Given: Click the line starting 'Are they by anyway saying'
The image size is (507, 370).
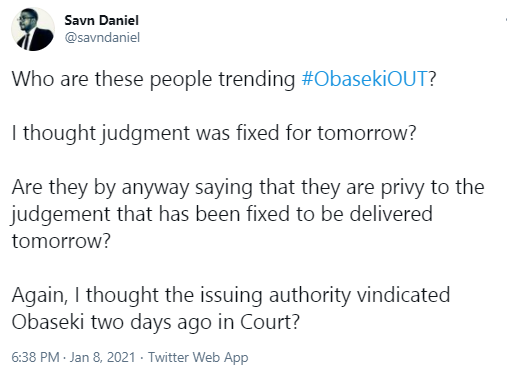Looking at the screenshot, I should click(248, 187).
